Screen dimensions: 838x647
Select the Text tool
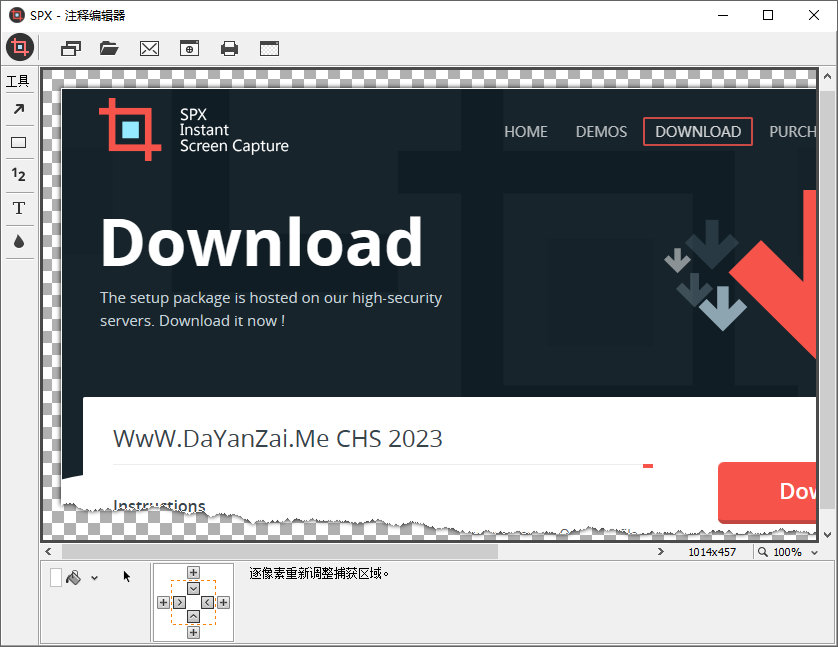19,208
